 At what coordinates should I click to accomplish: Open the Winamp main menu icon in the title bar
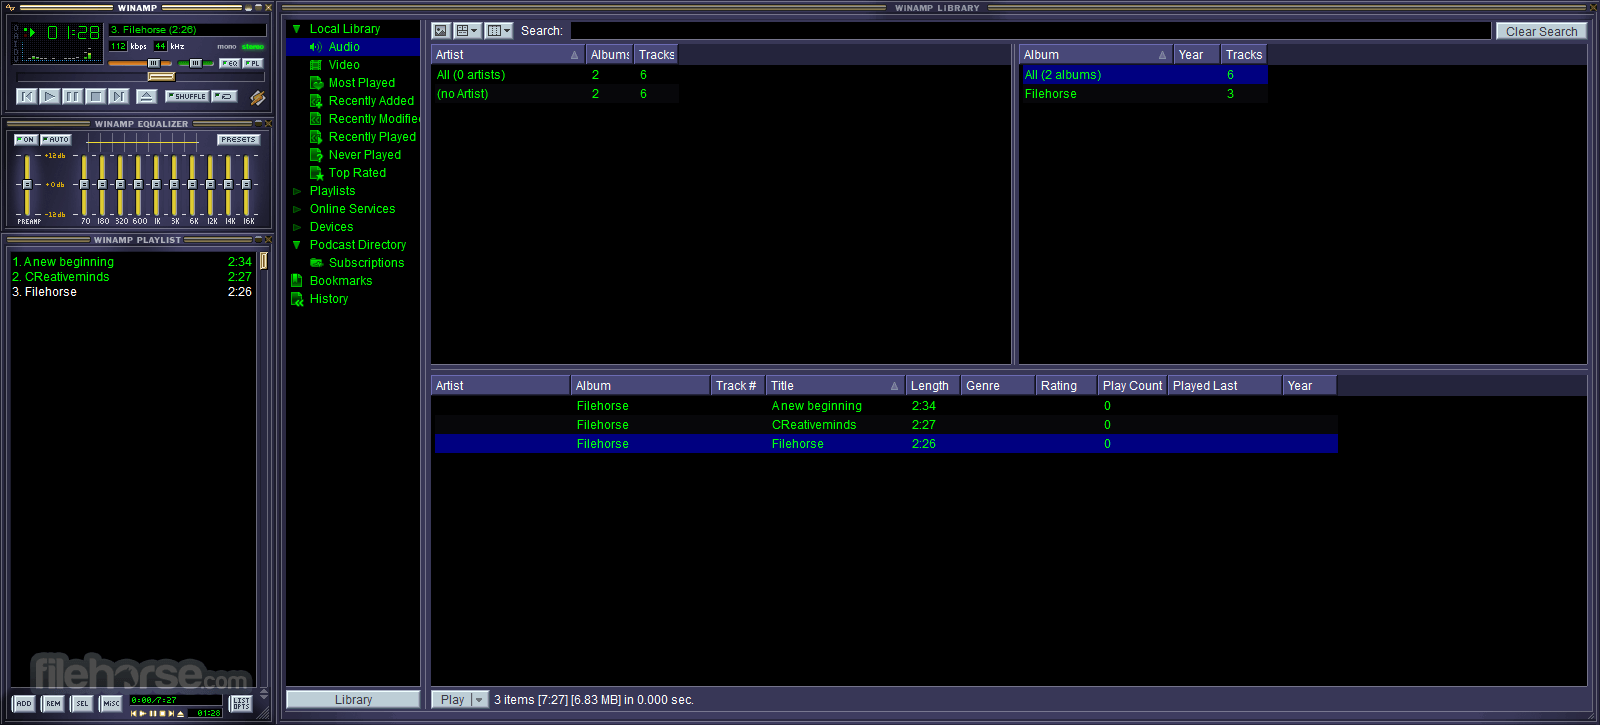10,7
